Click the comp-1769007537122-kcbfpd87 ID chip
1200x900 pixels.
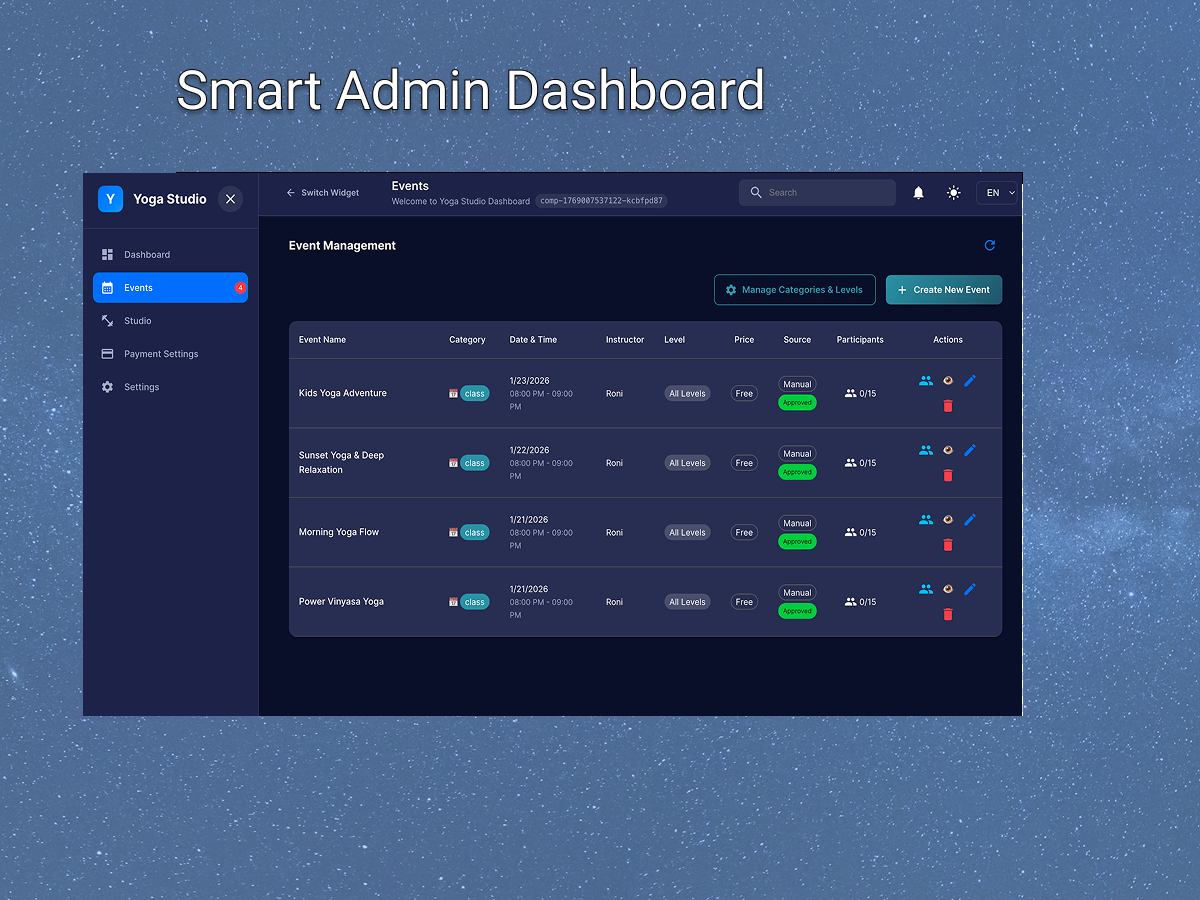[x=601, y=201]
